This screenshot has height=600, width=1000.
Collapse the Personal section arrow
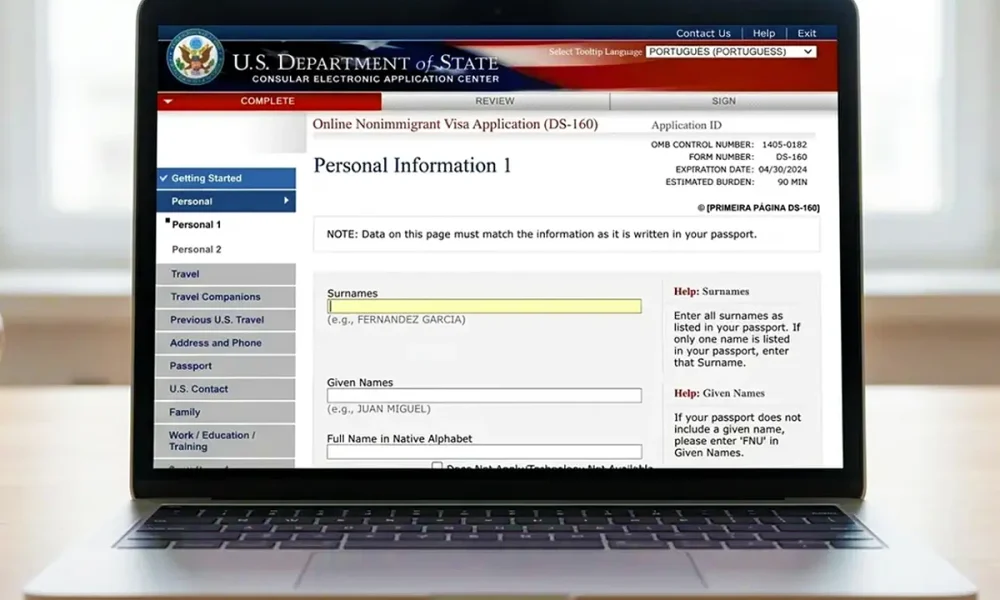click(x=286, y=201)
